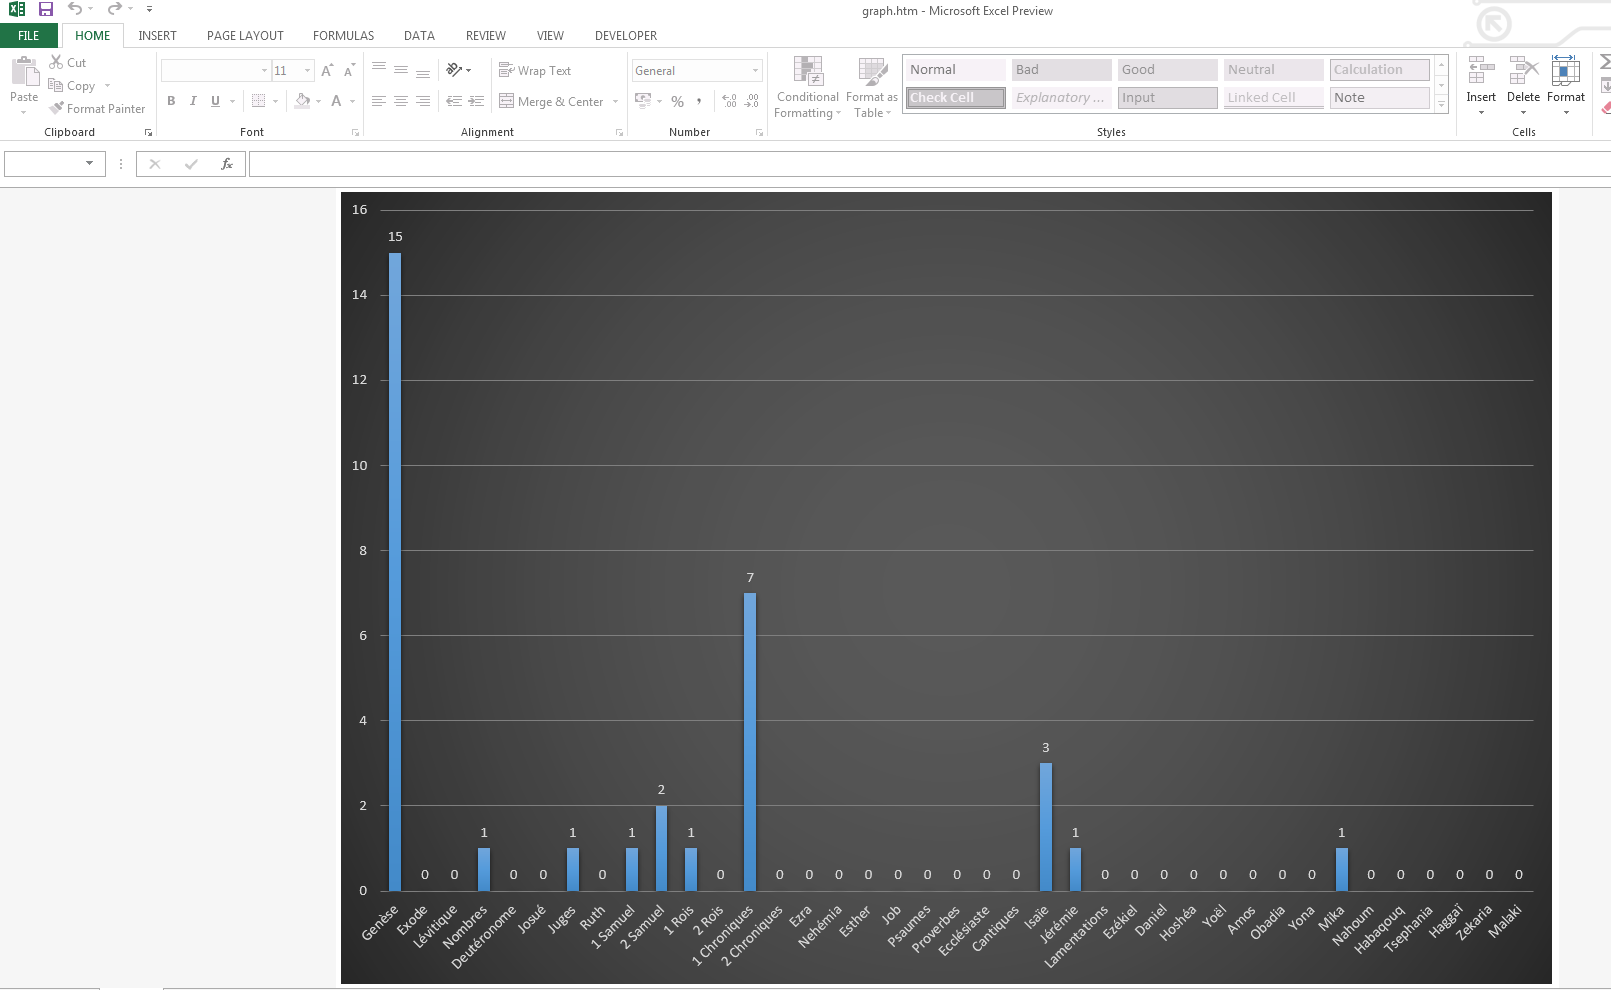Click the Format as Table icon
This screenshot has width=1611, height=990.
[872, 71]
